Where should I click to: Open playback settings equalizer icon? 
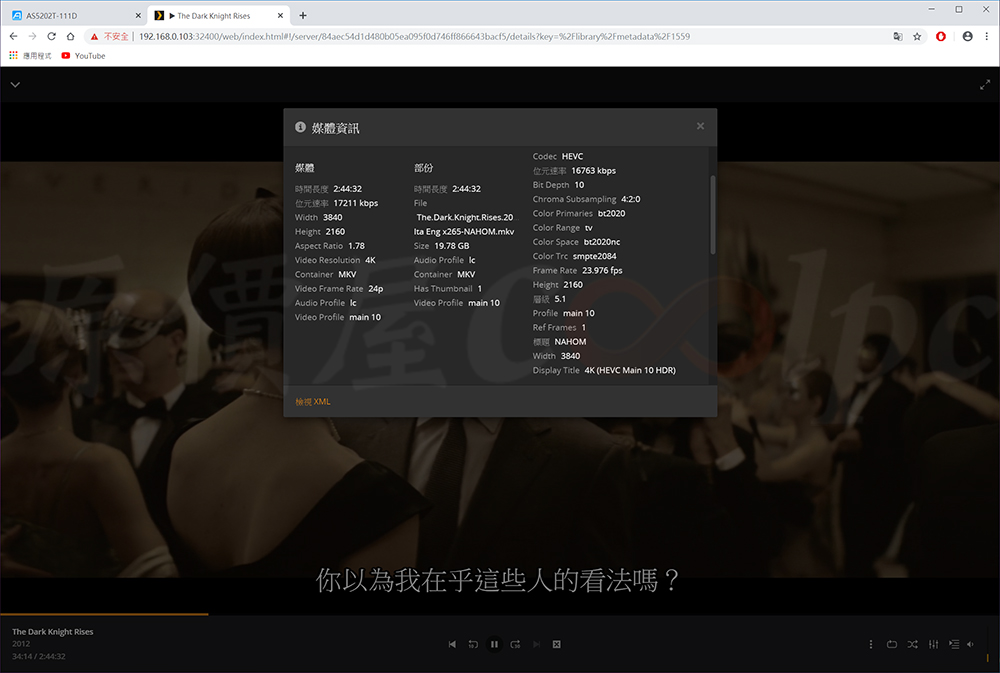click(x=934, y=644)
